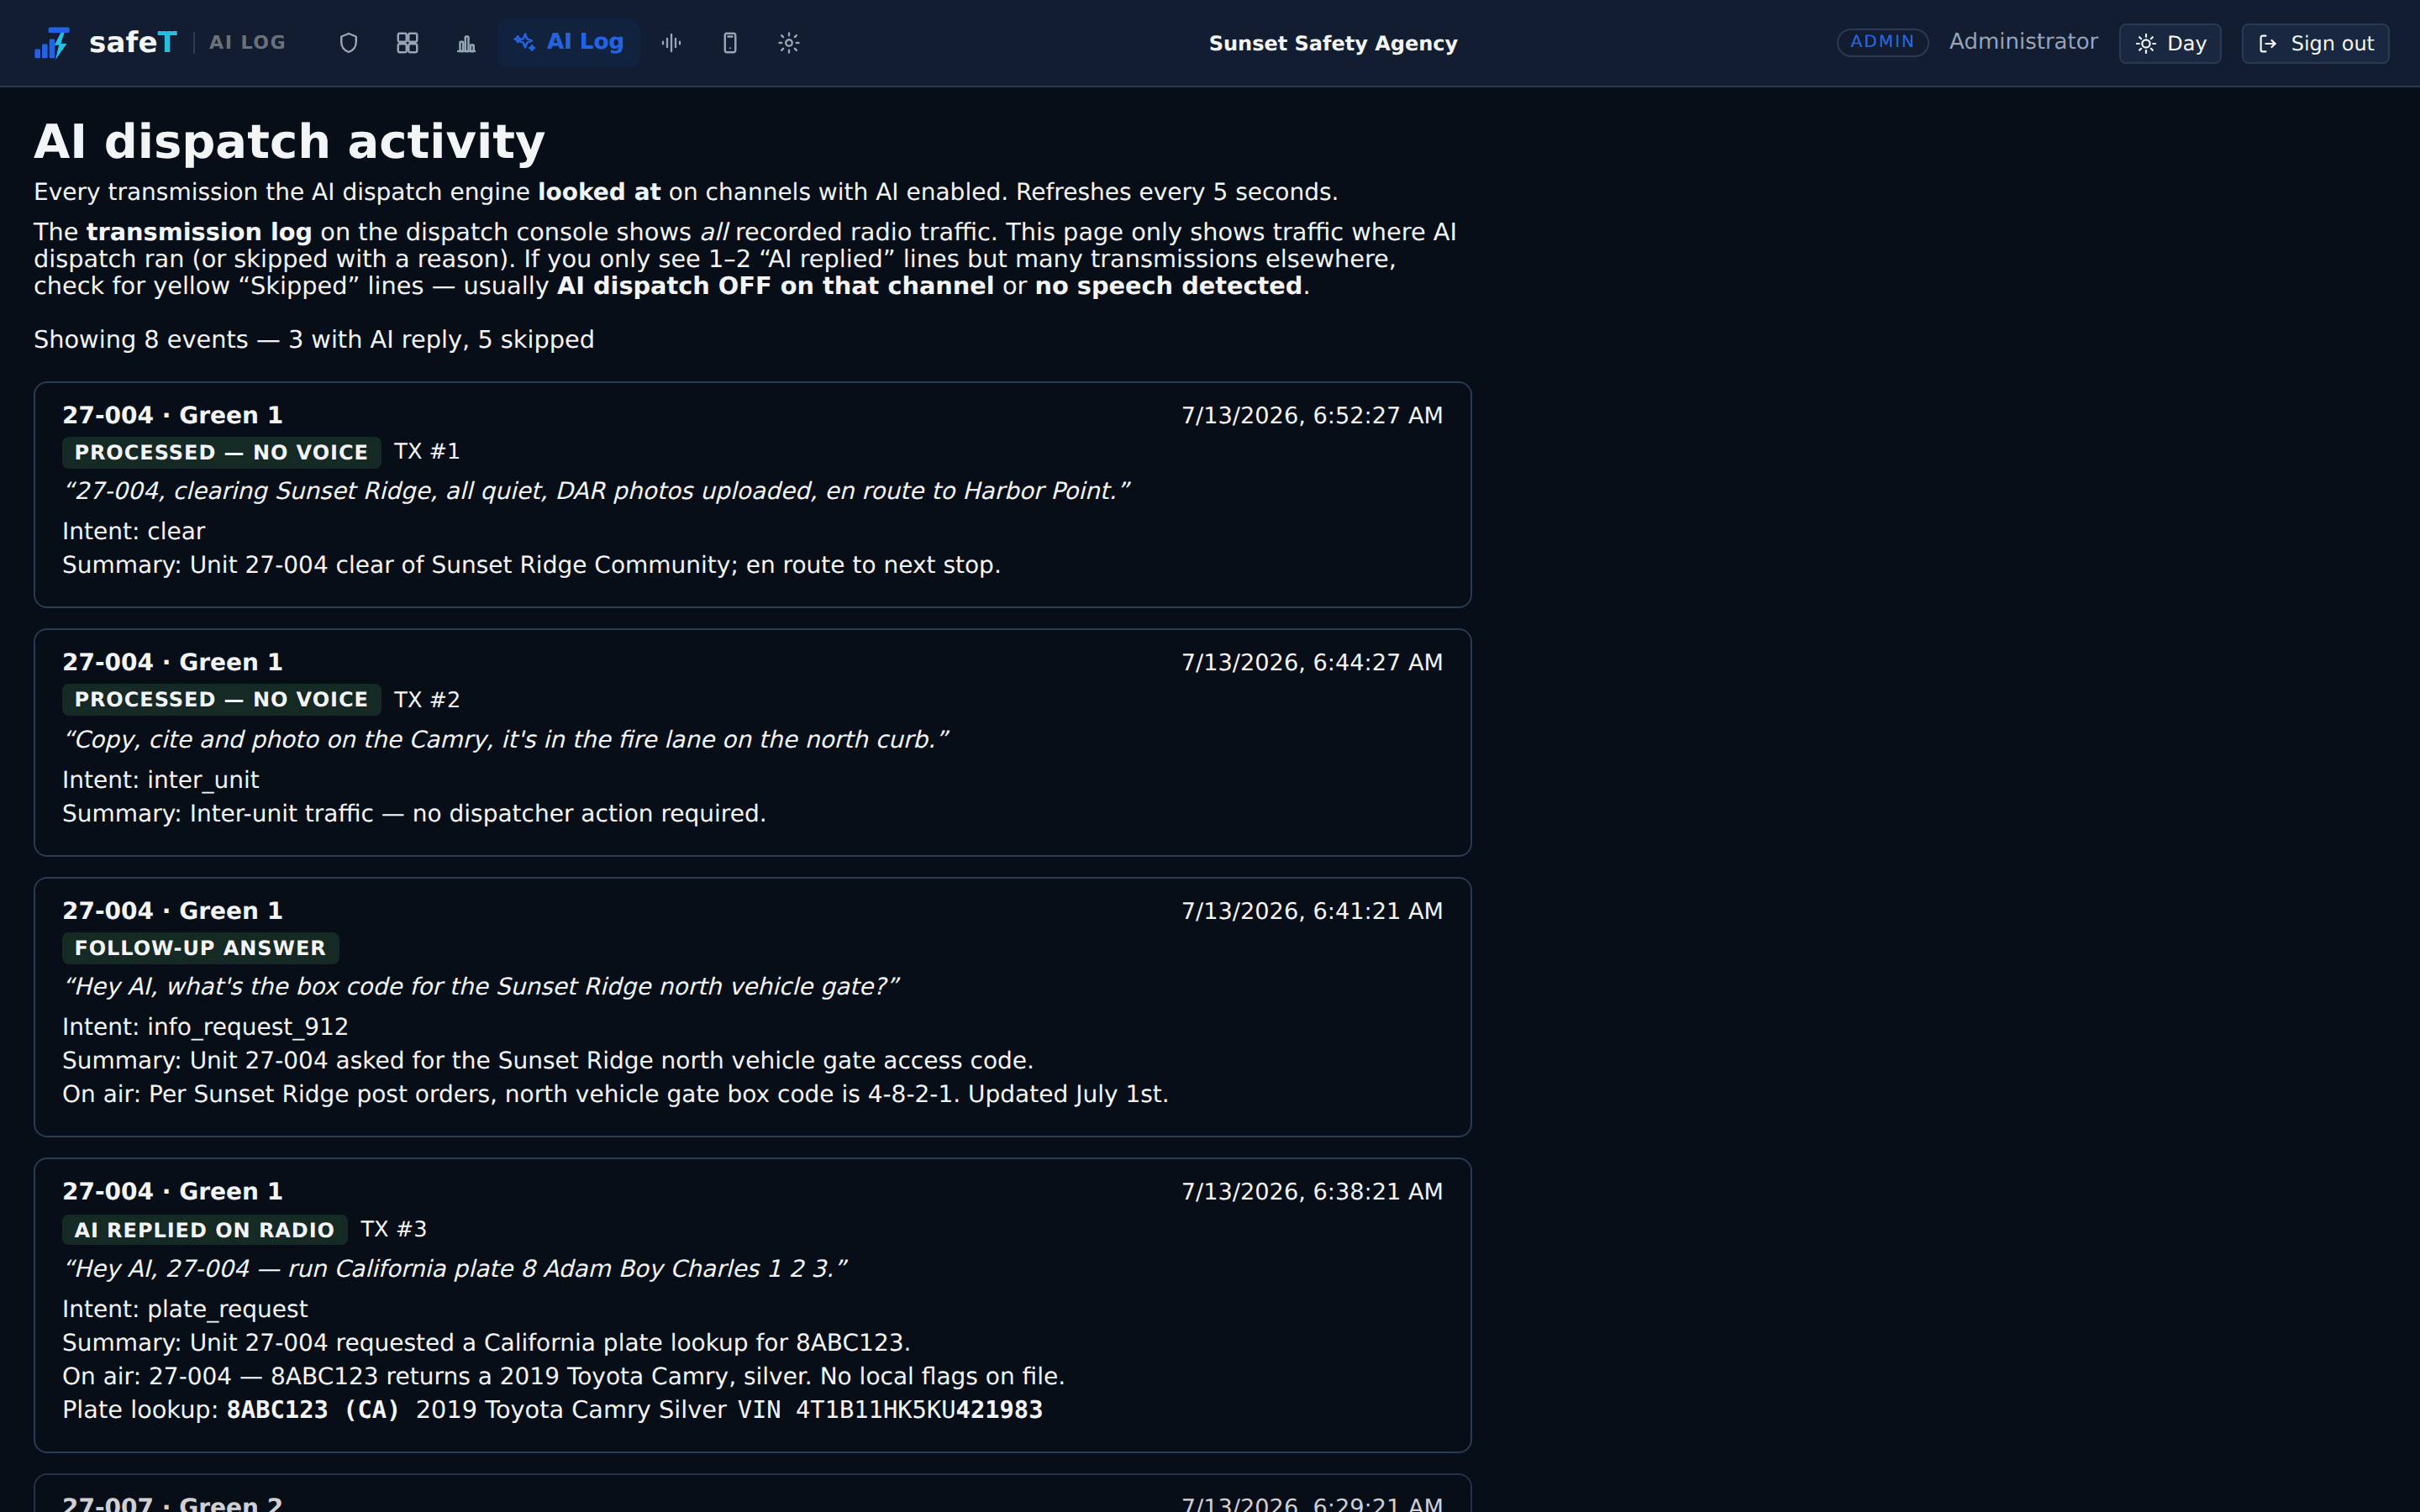Open the bar chart analytics icon

466,43
